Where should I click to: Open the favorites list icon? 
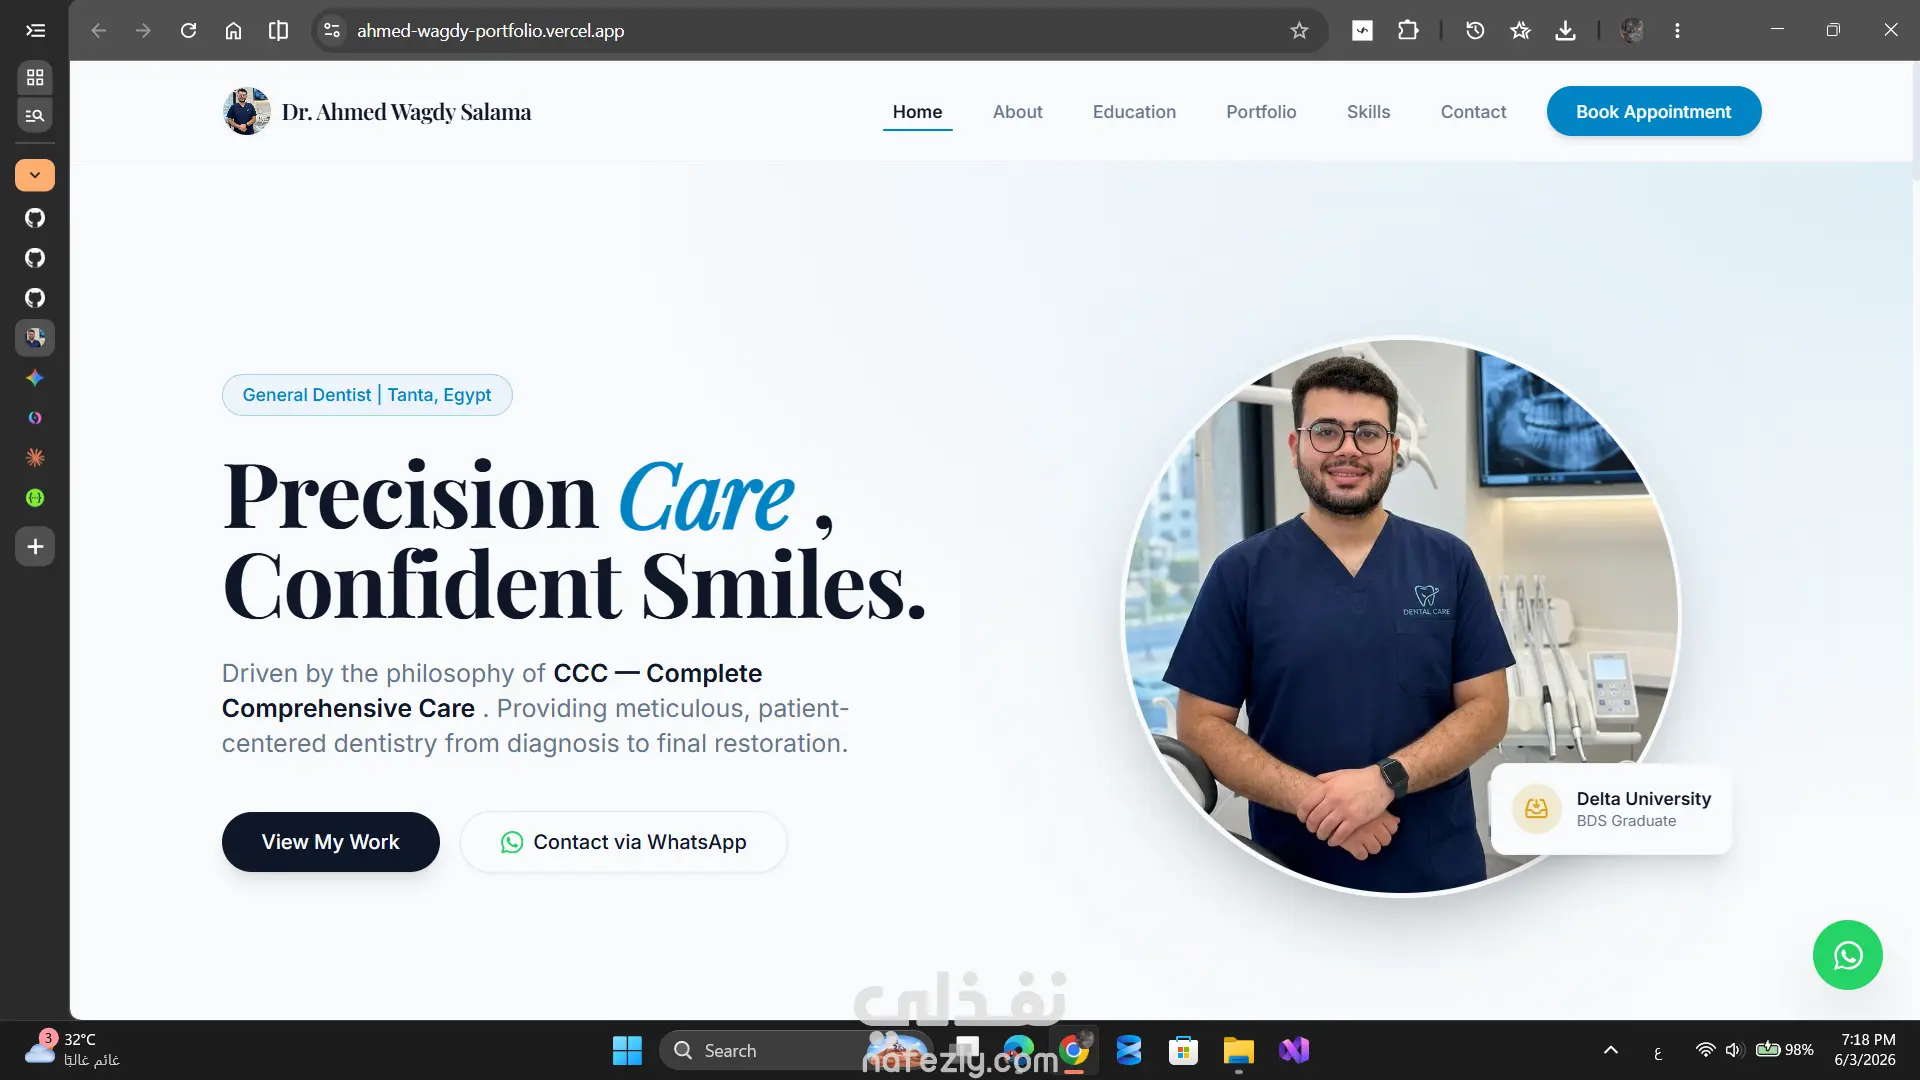1520,31
